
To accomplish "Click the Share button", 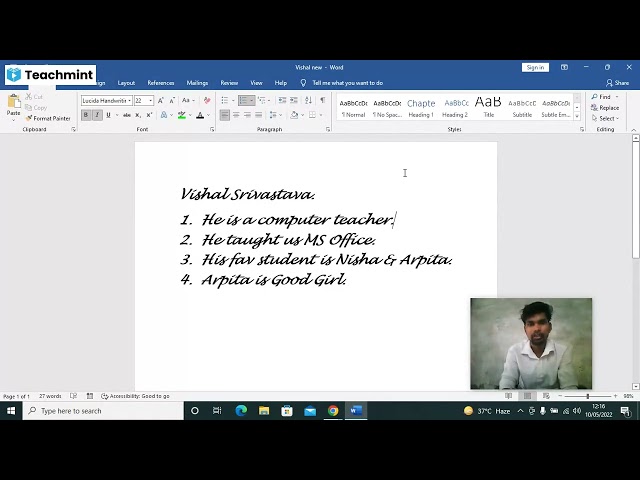I will tap(618, 83).
